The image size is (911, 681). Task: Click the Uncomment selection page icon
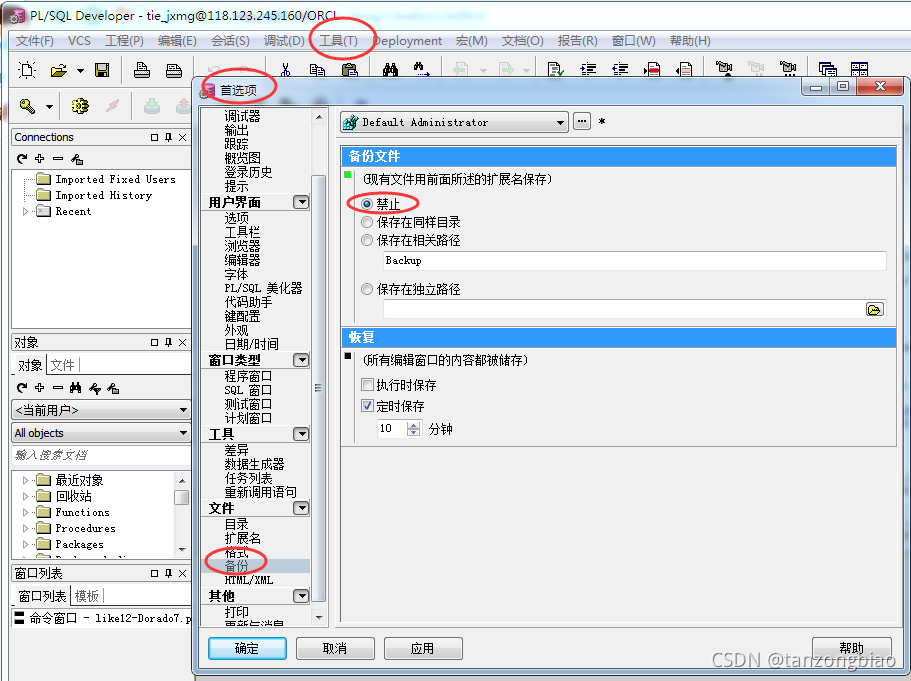(684, 70)
